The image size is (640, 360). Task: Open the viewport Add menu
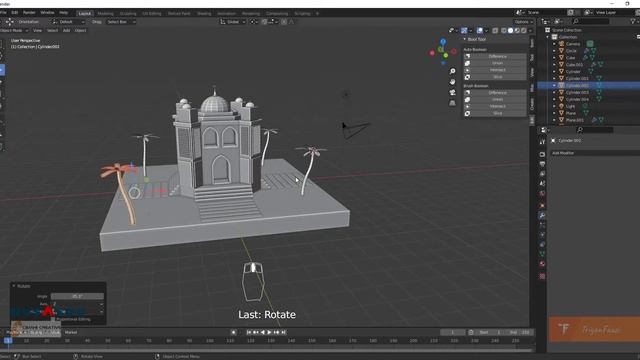click(66, 31)
